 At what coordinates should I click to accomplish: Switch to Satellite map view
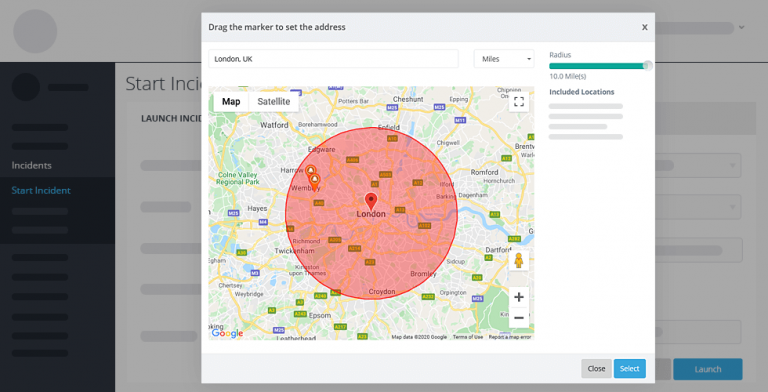(x=273, y=101)
